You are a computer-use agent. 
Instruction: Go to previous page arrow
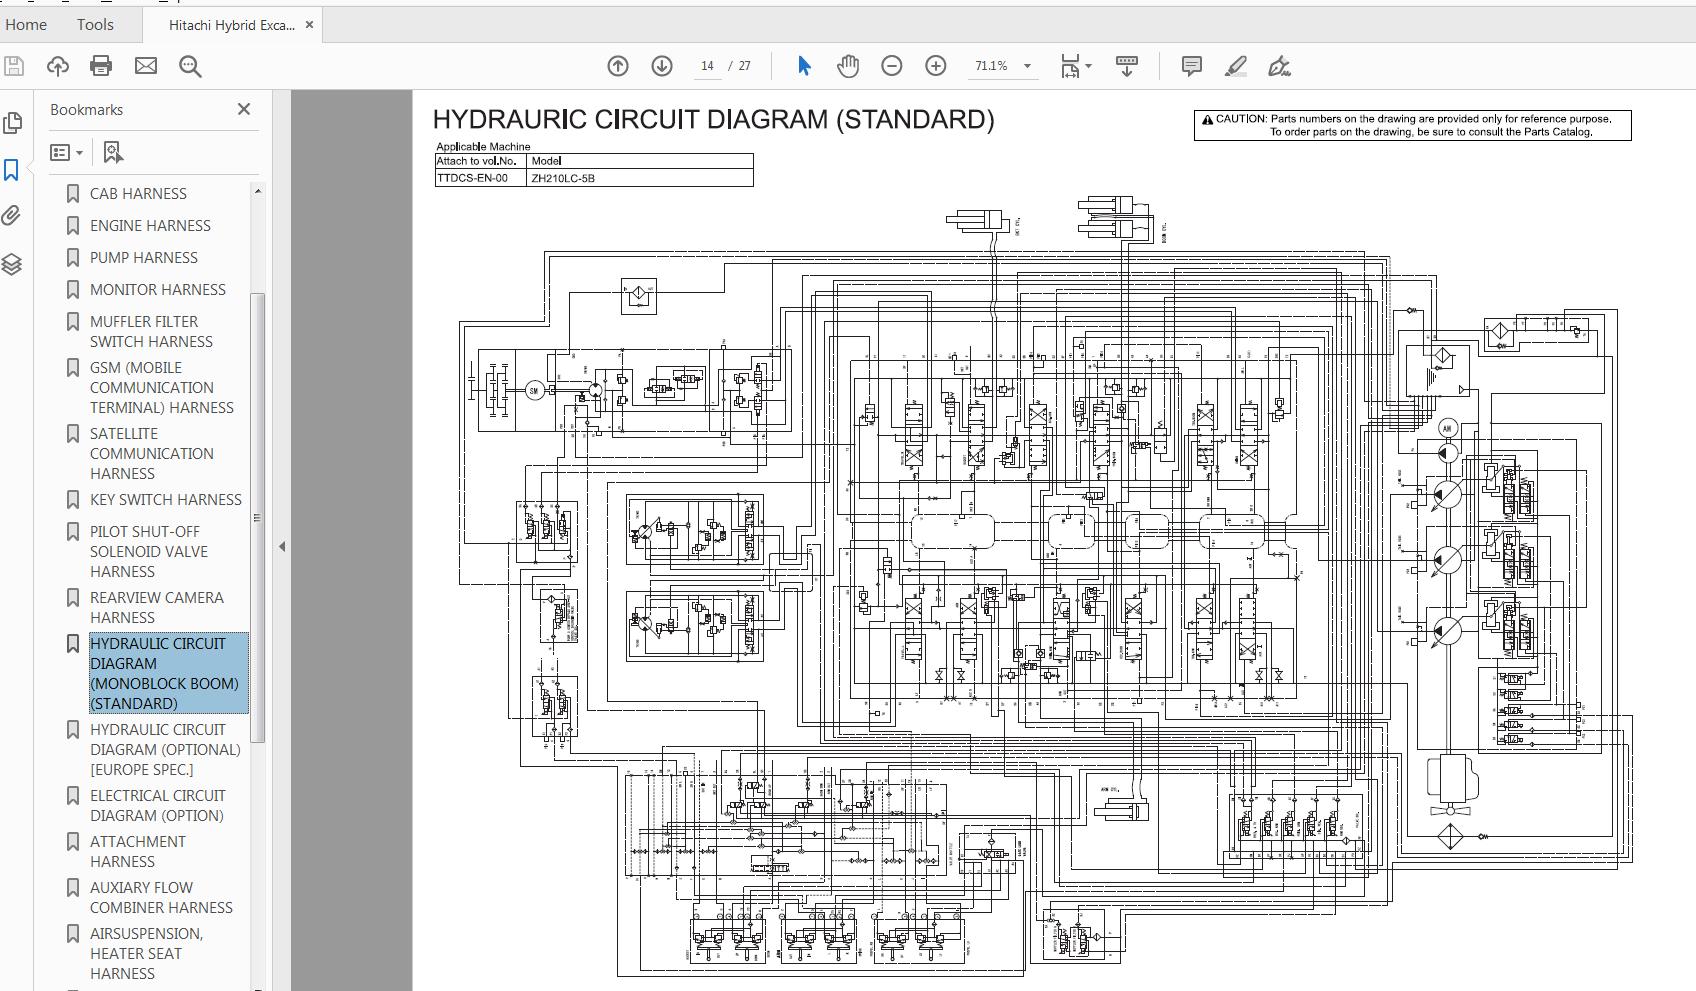click(618, 66)
